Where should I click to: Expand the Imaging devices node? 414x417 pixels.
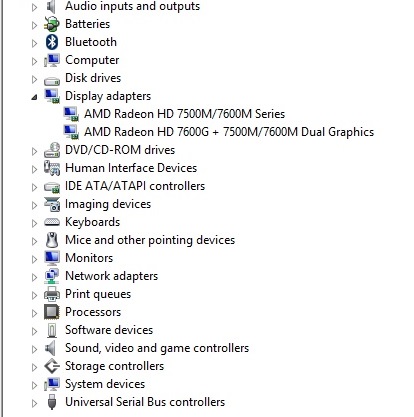pos(34,205)
